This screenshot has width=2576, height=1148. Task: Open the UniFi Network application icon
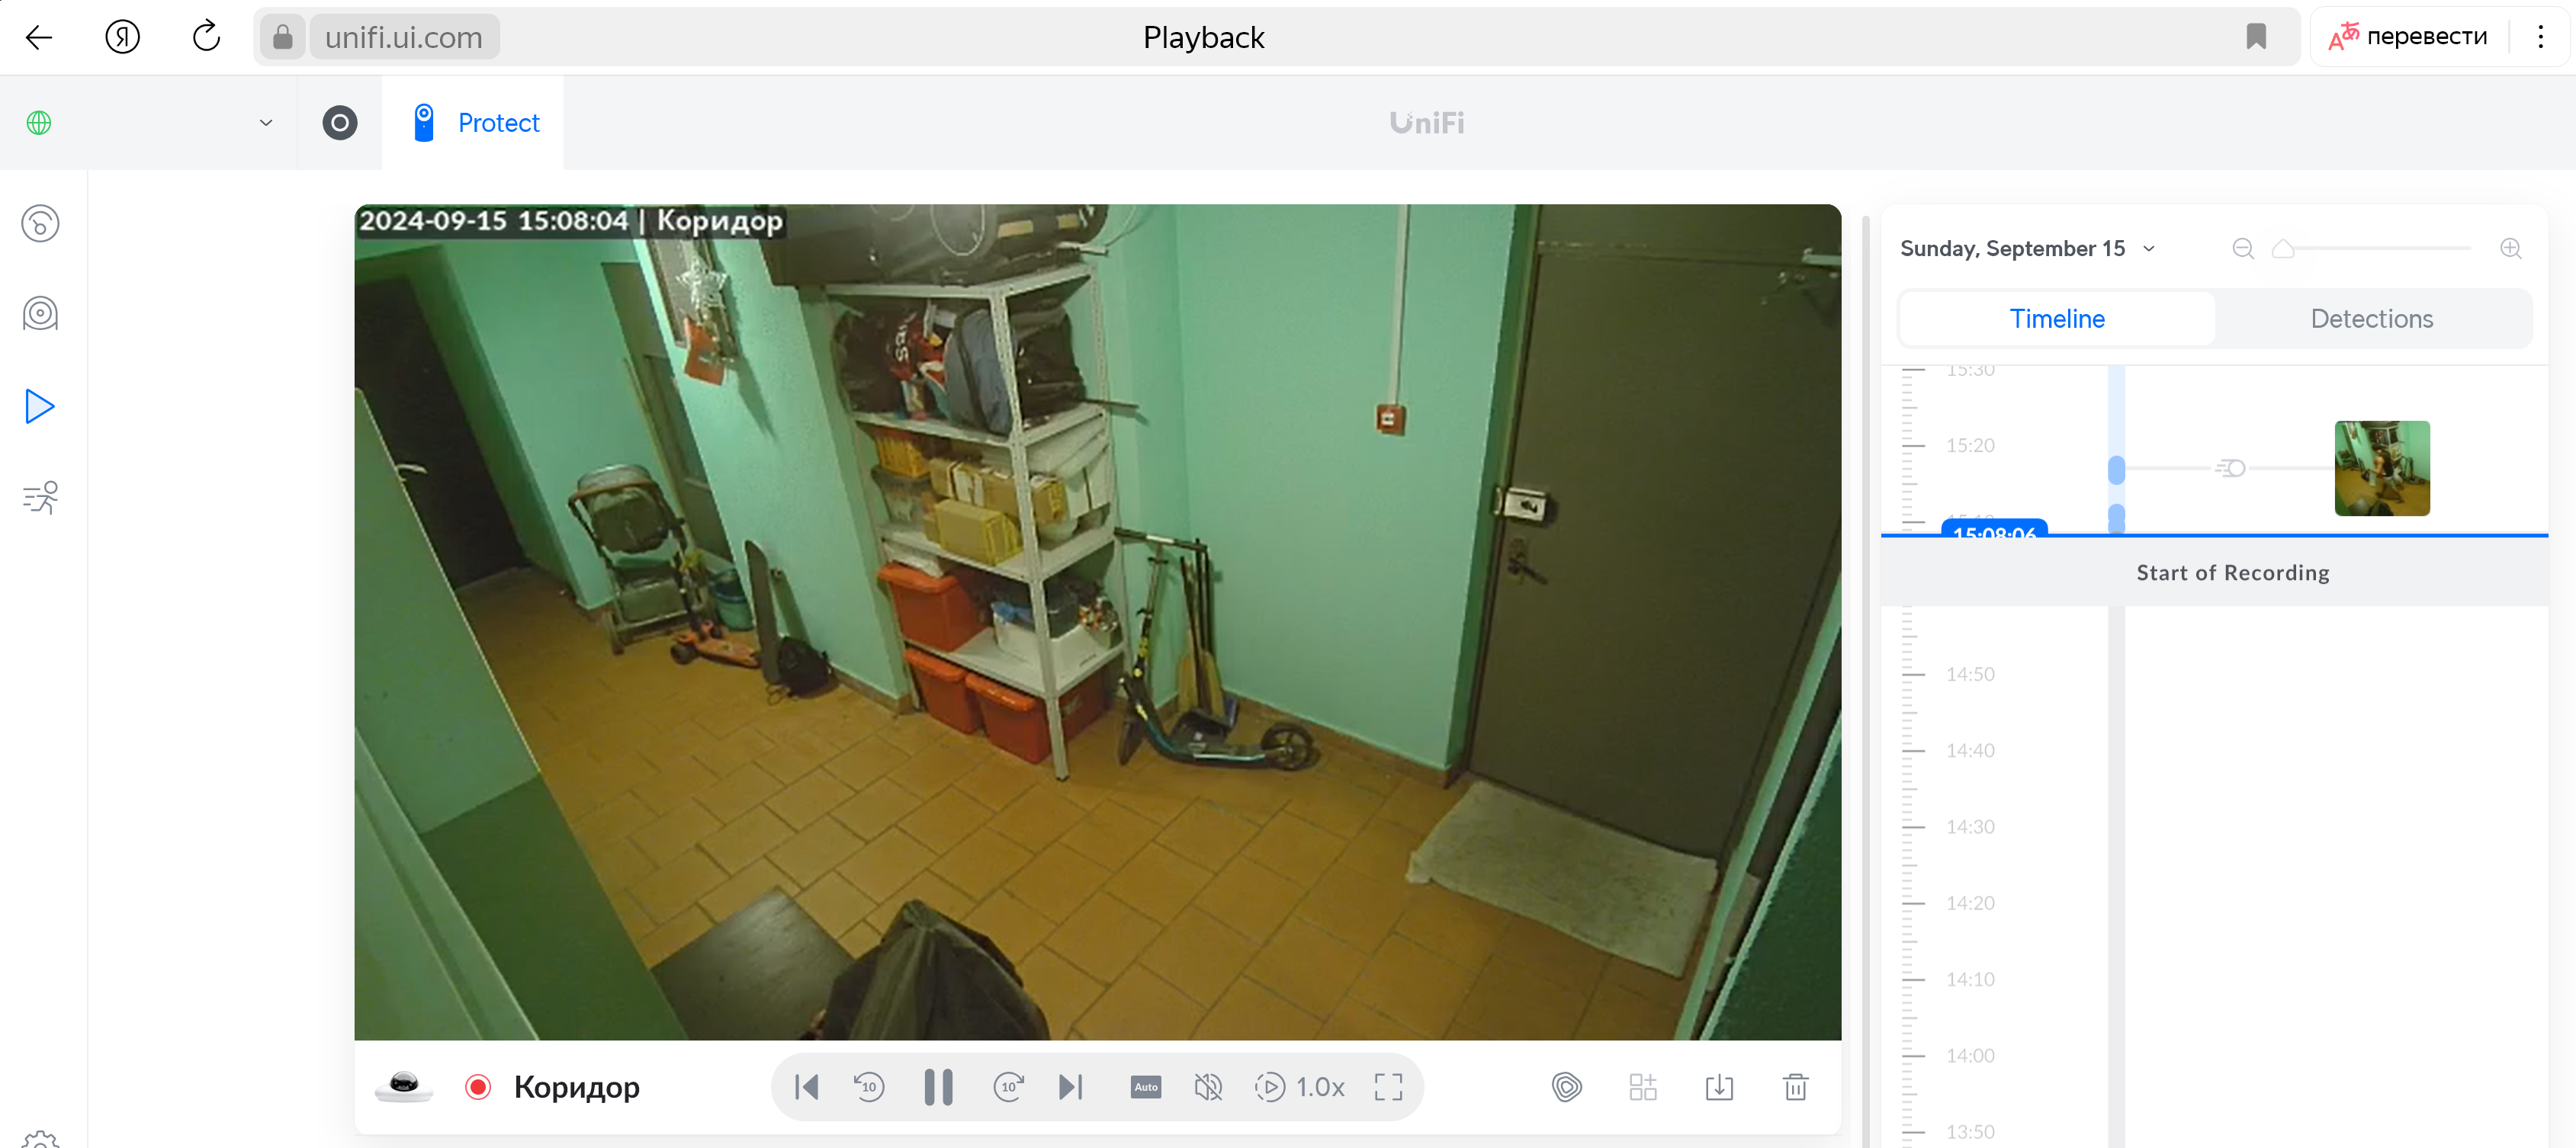click(x=340, y=123)
